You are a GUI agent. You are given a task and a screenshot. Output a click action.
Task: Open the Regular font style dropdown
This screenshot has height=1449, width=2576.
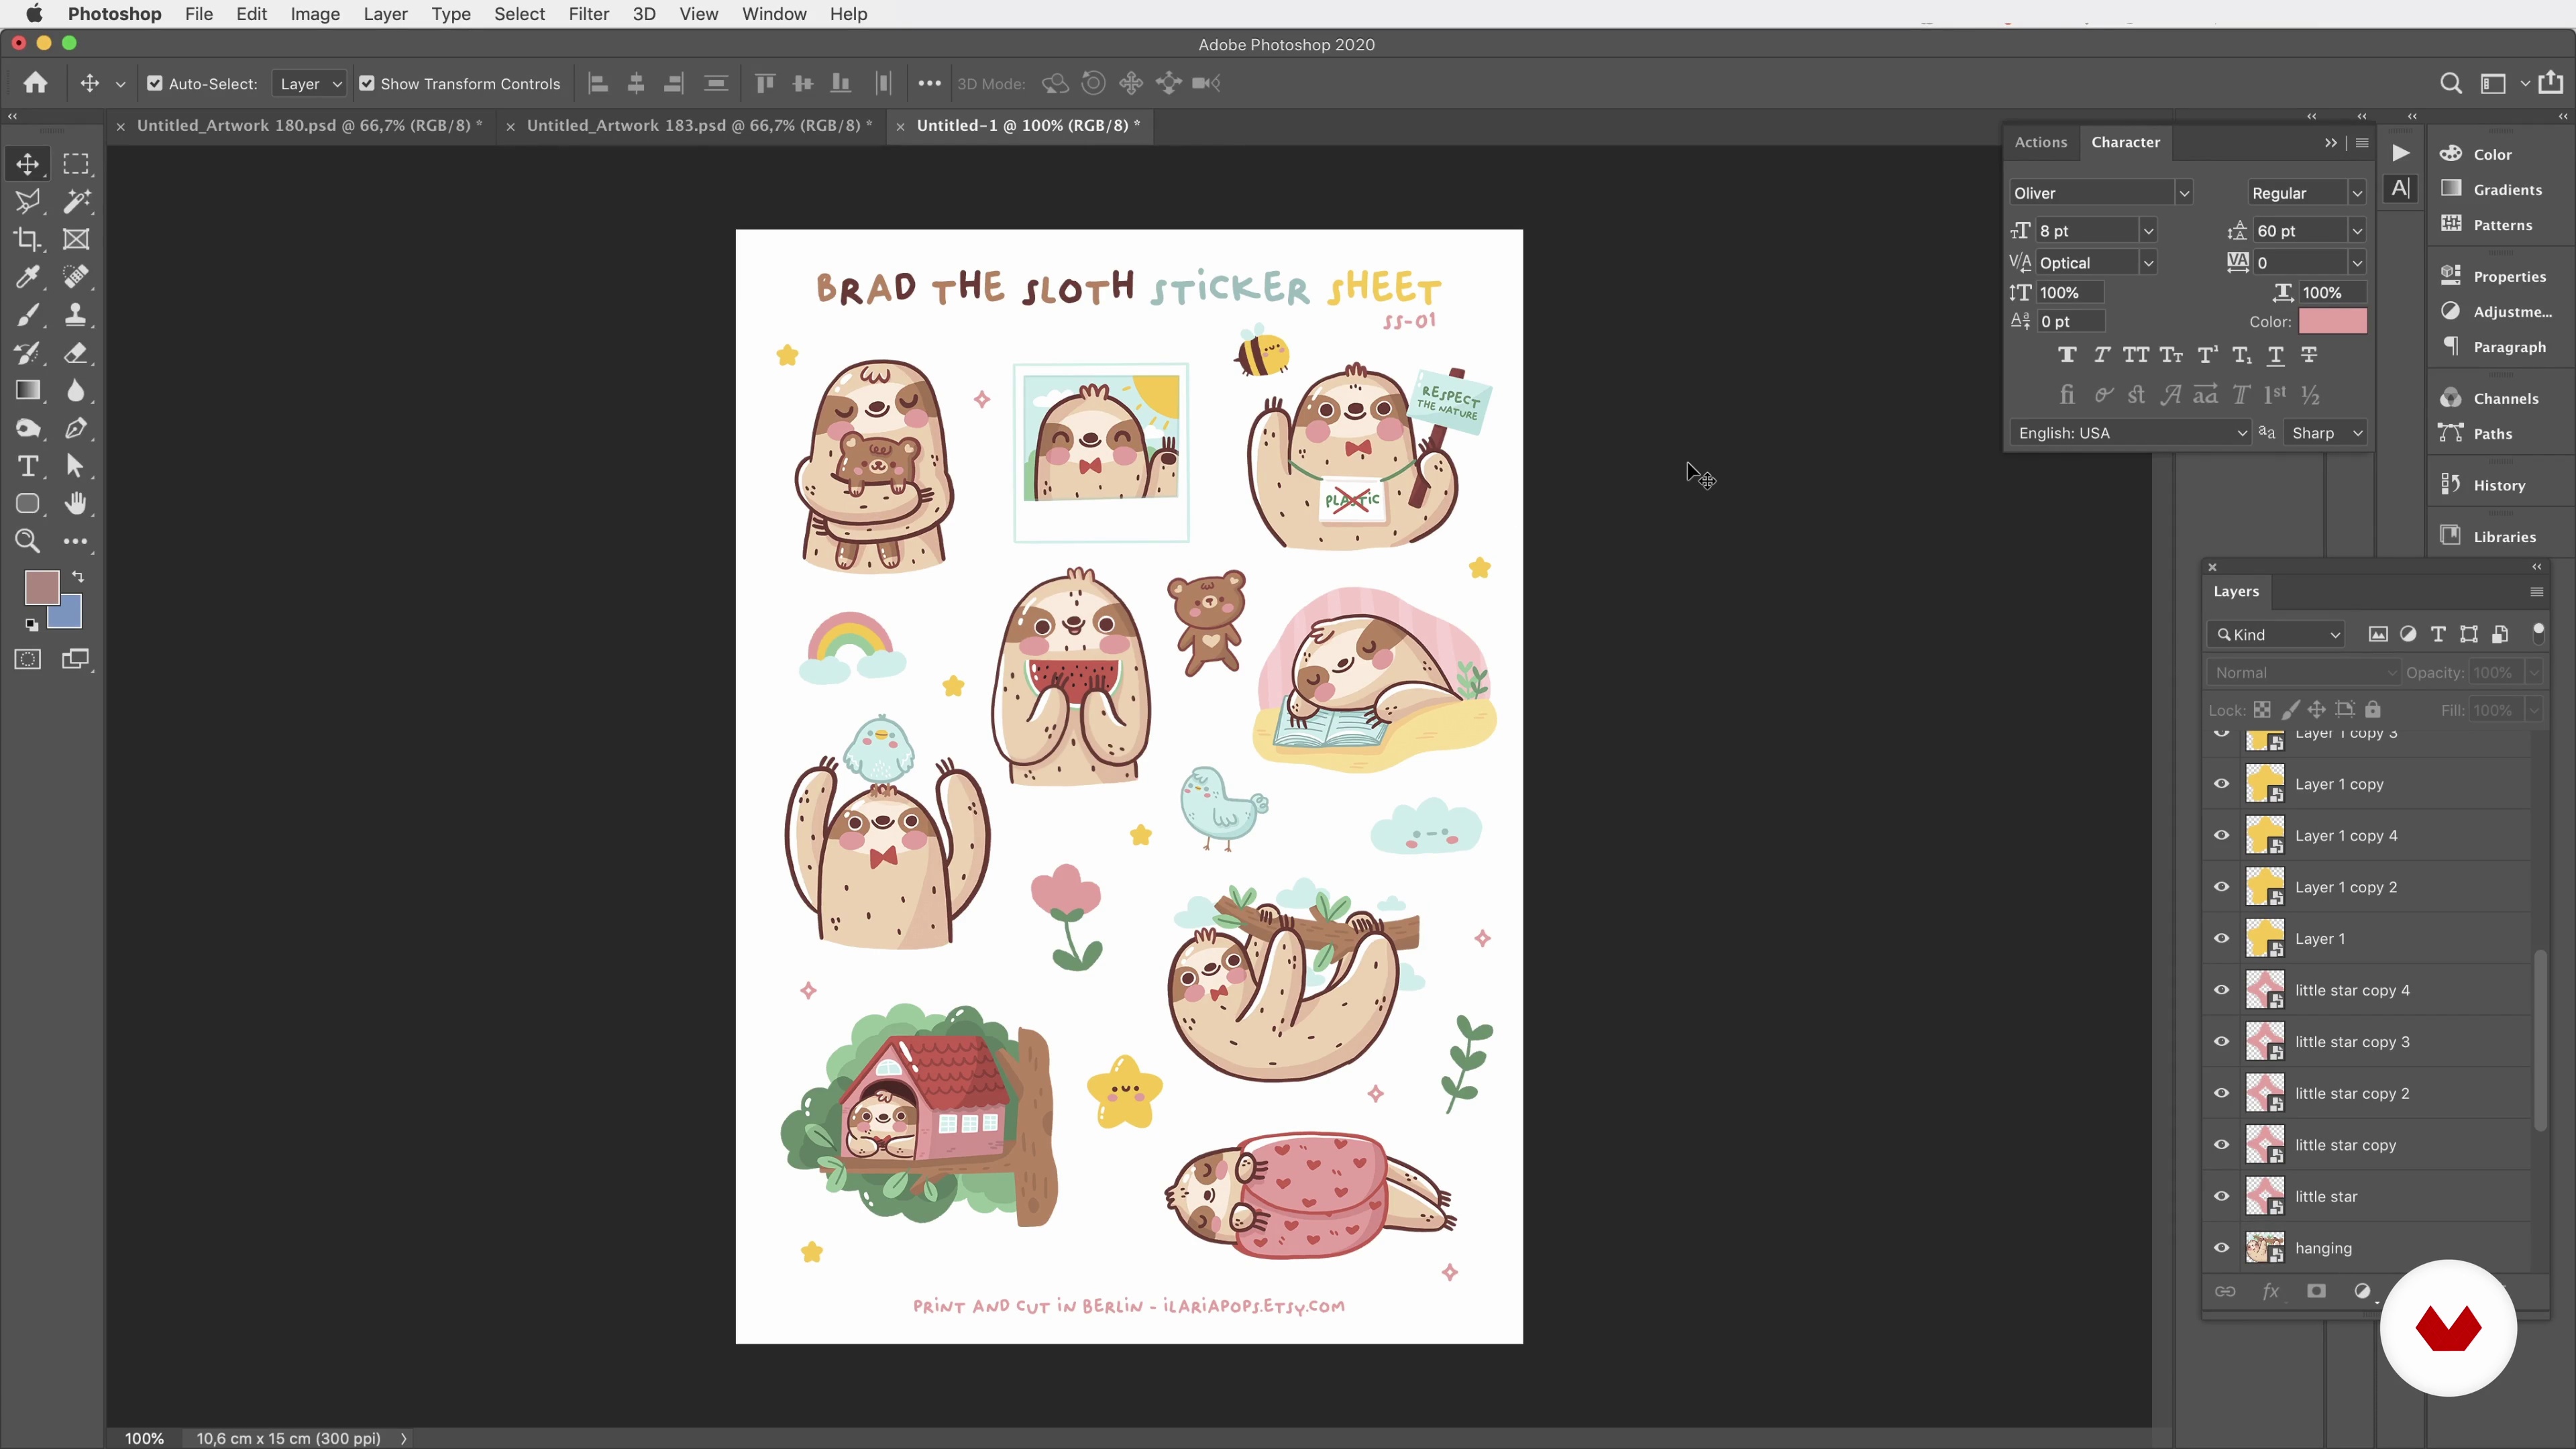(2356, 193)
